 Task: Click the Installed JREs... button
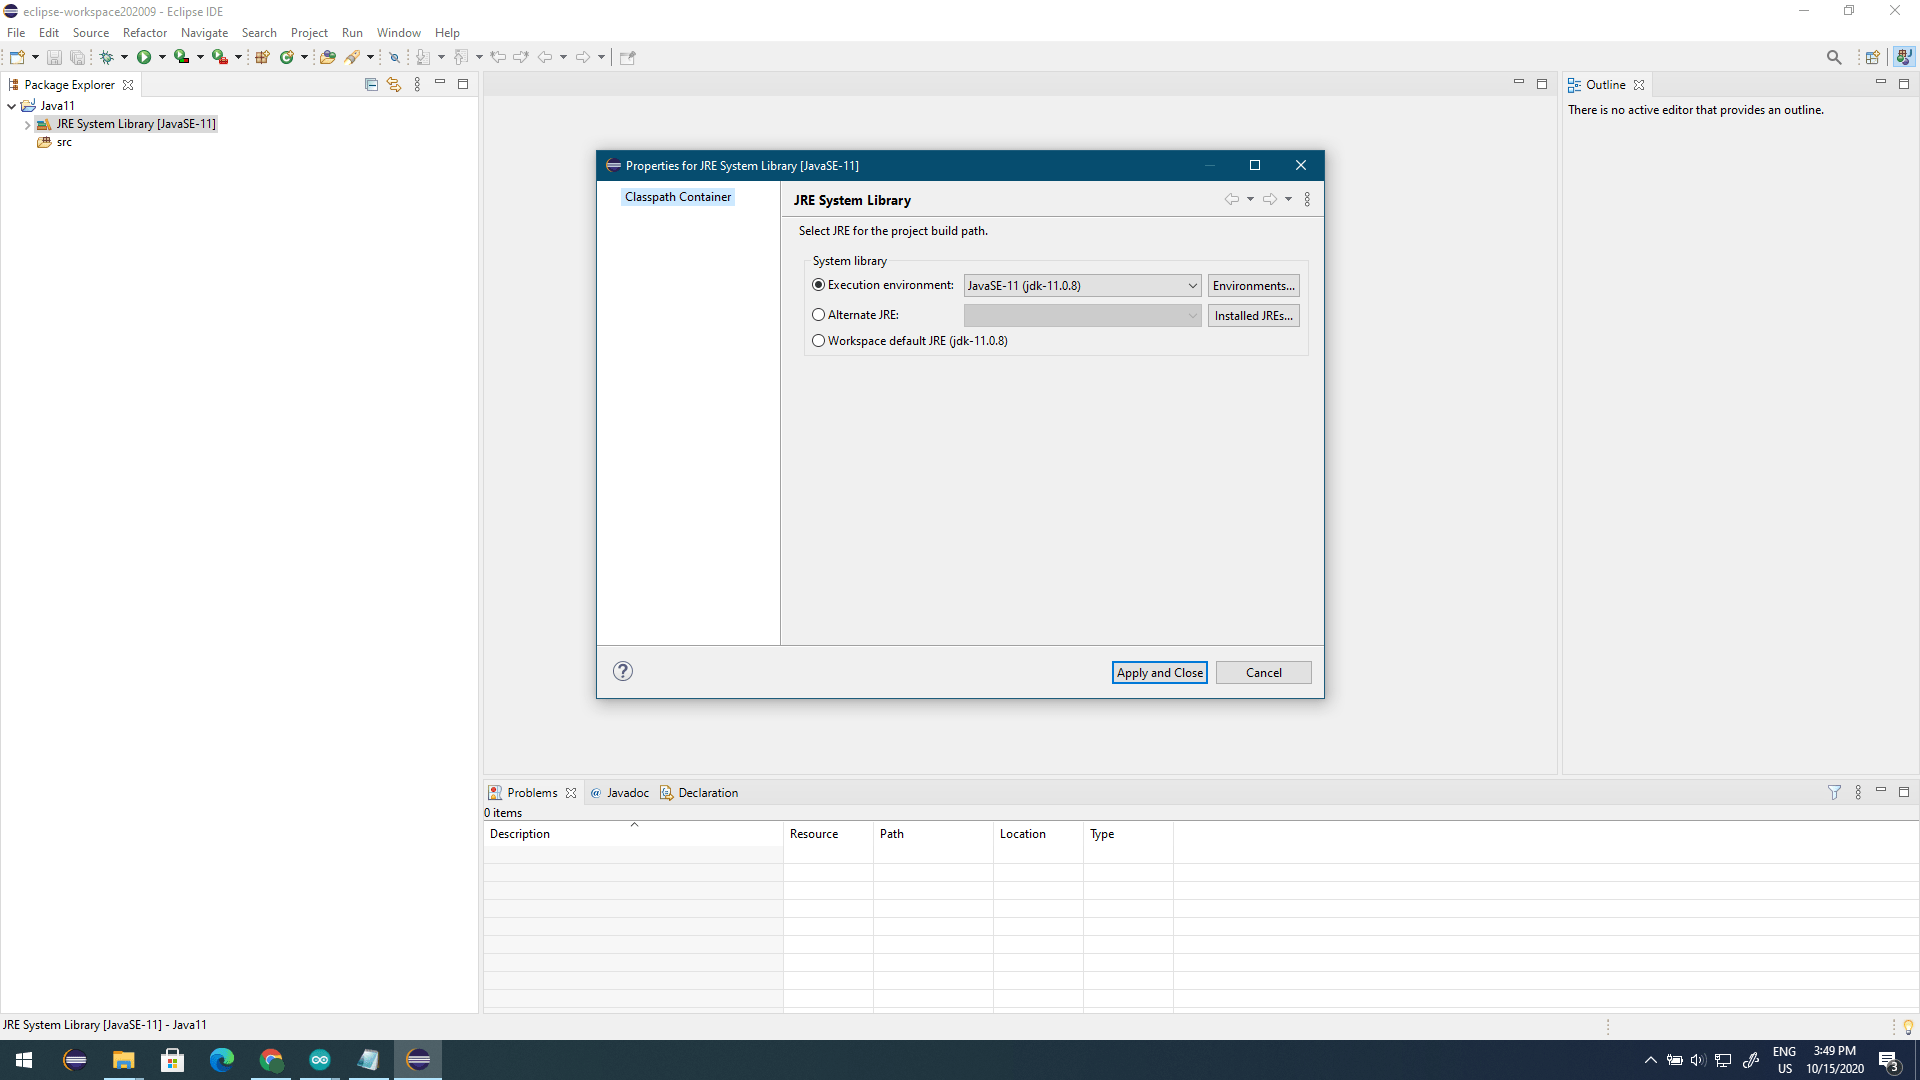pyautogui.click(x=1253, y=316)
